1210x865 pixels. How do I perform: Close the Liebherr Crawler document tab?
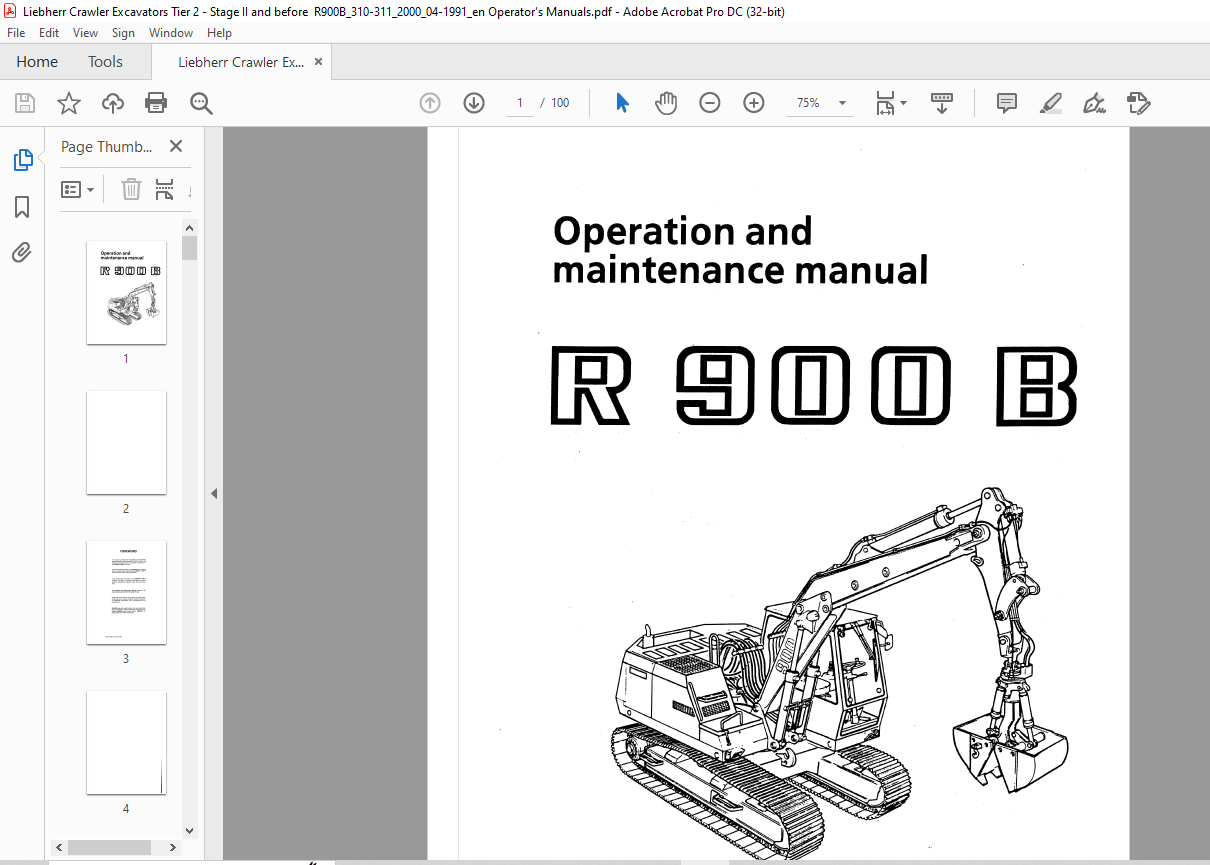(x=318, y=62)
